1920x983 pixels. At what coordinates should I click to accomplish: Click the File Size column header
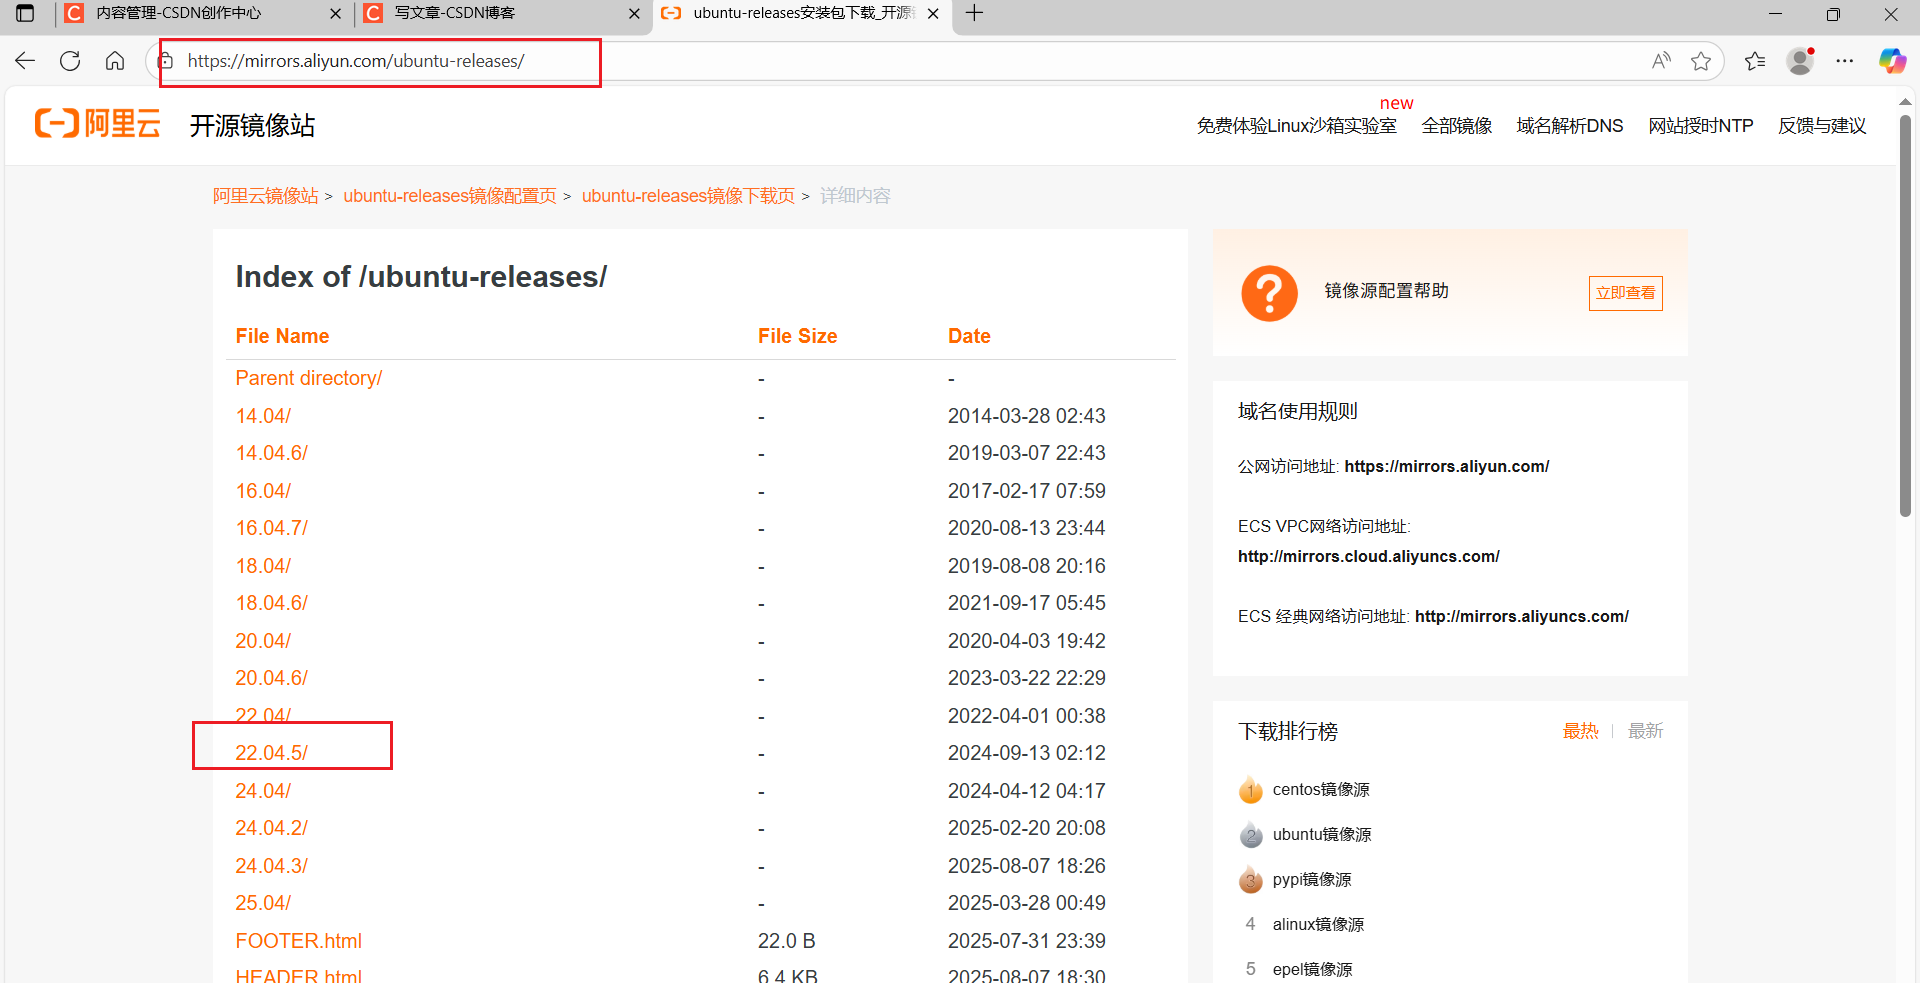(797, 336)
